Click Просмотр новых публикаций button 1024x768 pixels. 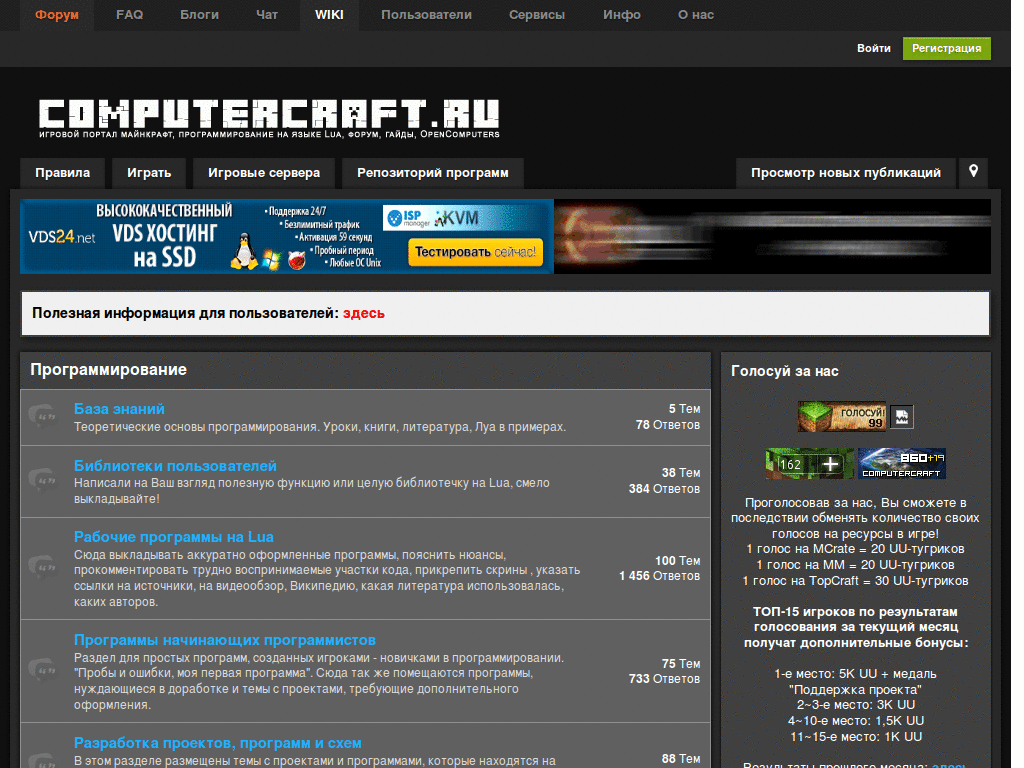[x=846, y=173]
